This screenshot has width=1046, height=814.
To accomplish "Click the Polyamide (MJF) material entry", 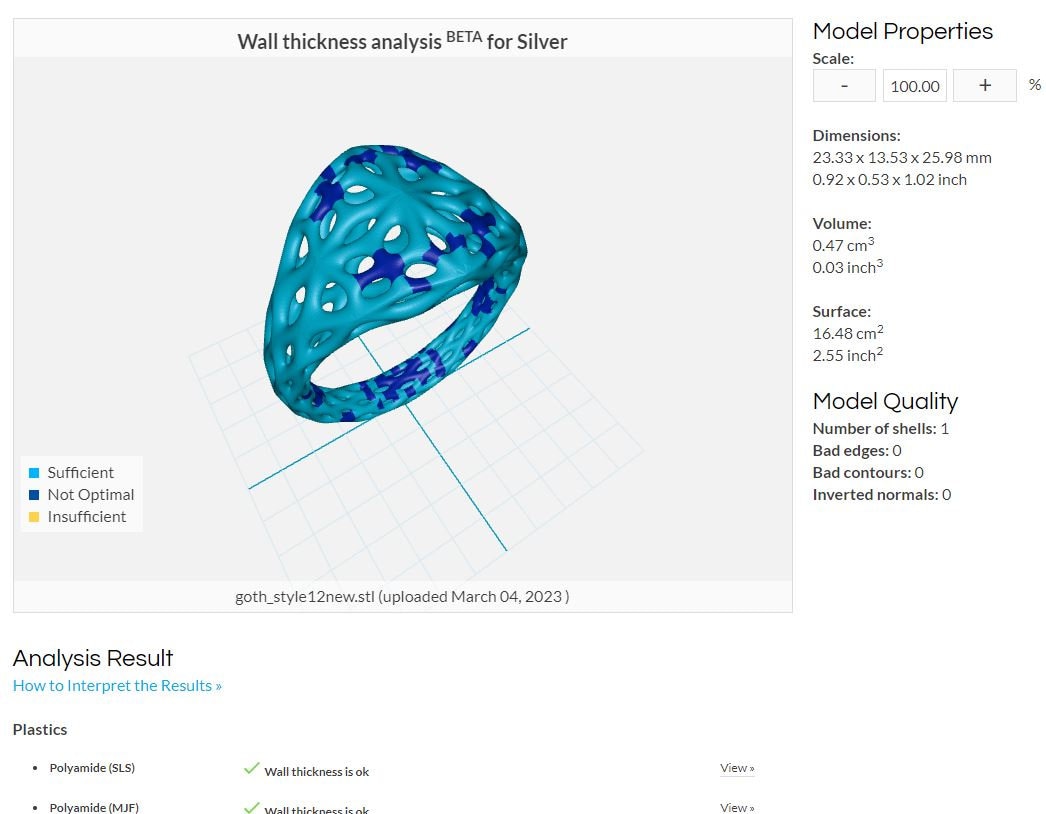I will tap(94, 807).
